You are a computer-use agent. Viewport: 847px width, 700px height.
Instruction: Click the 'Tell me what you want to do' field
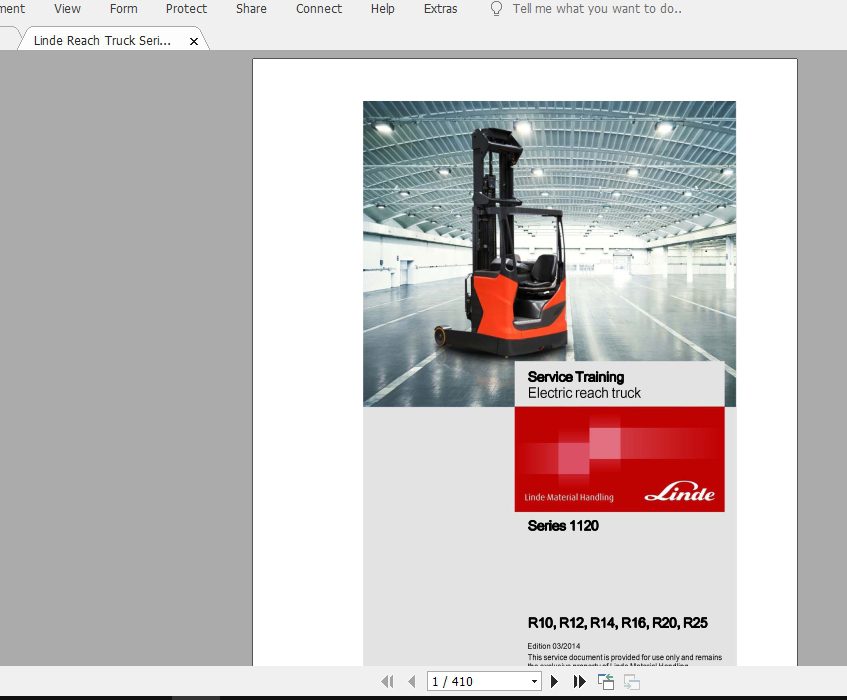tap(597, 9)
